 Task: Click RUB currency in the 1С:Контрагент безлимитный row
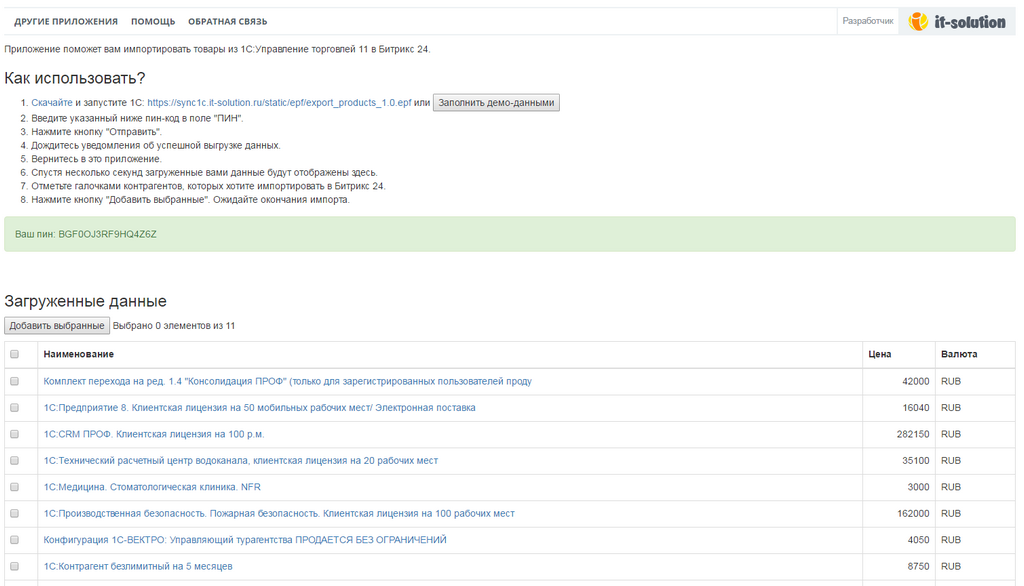tap(951, 566)
